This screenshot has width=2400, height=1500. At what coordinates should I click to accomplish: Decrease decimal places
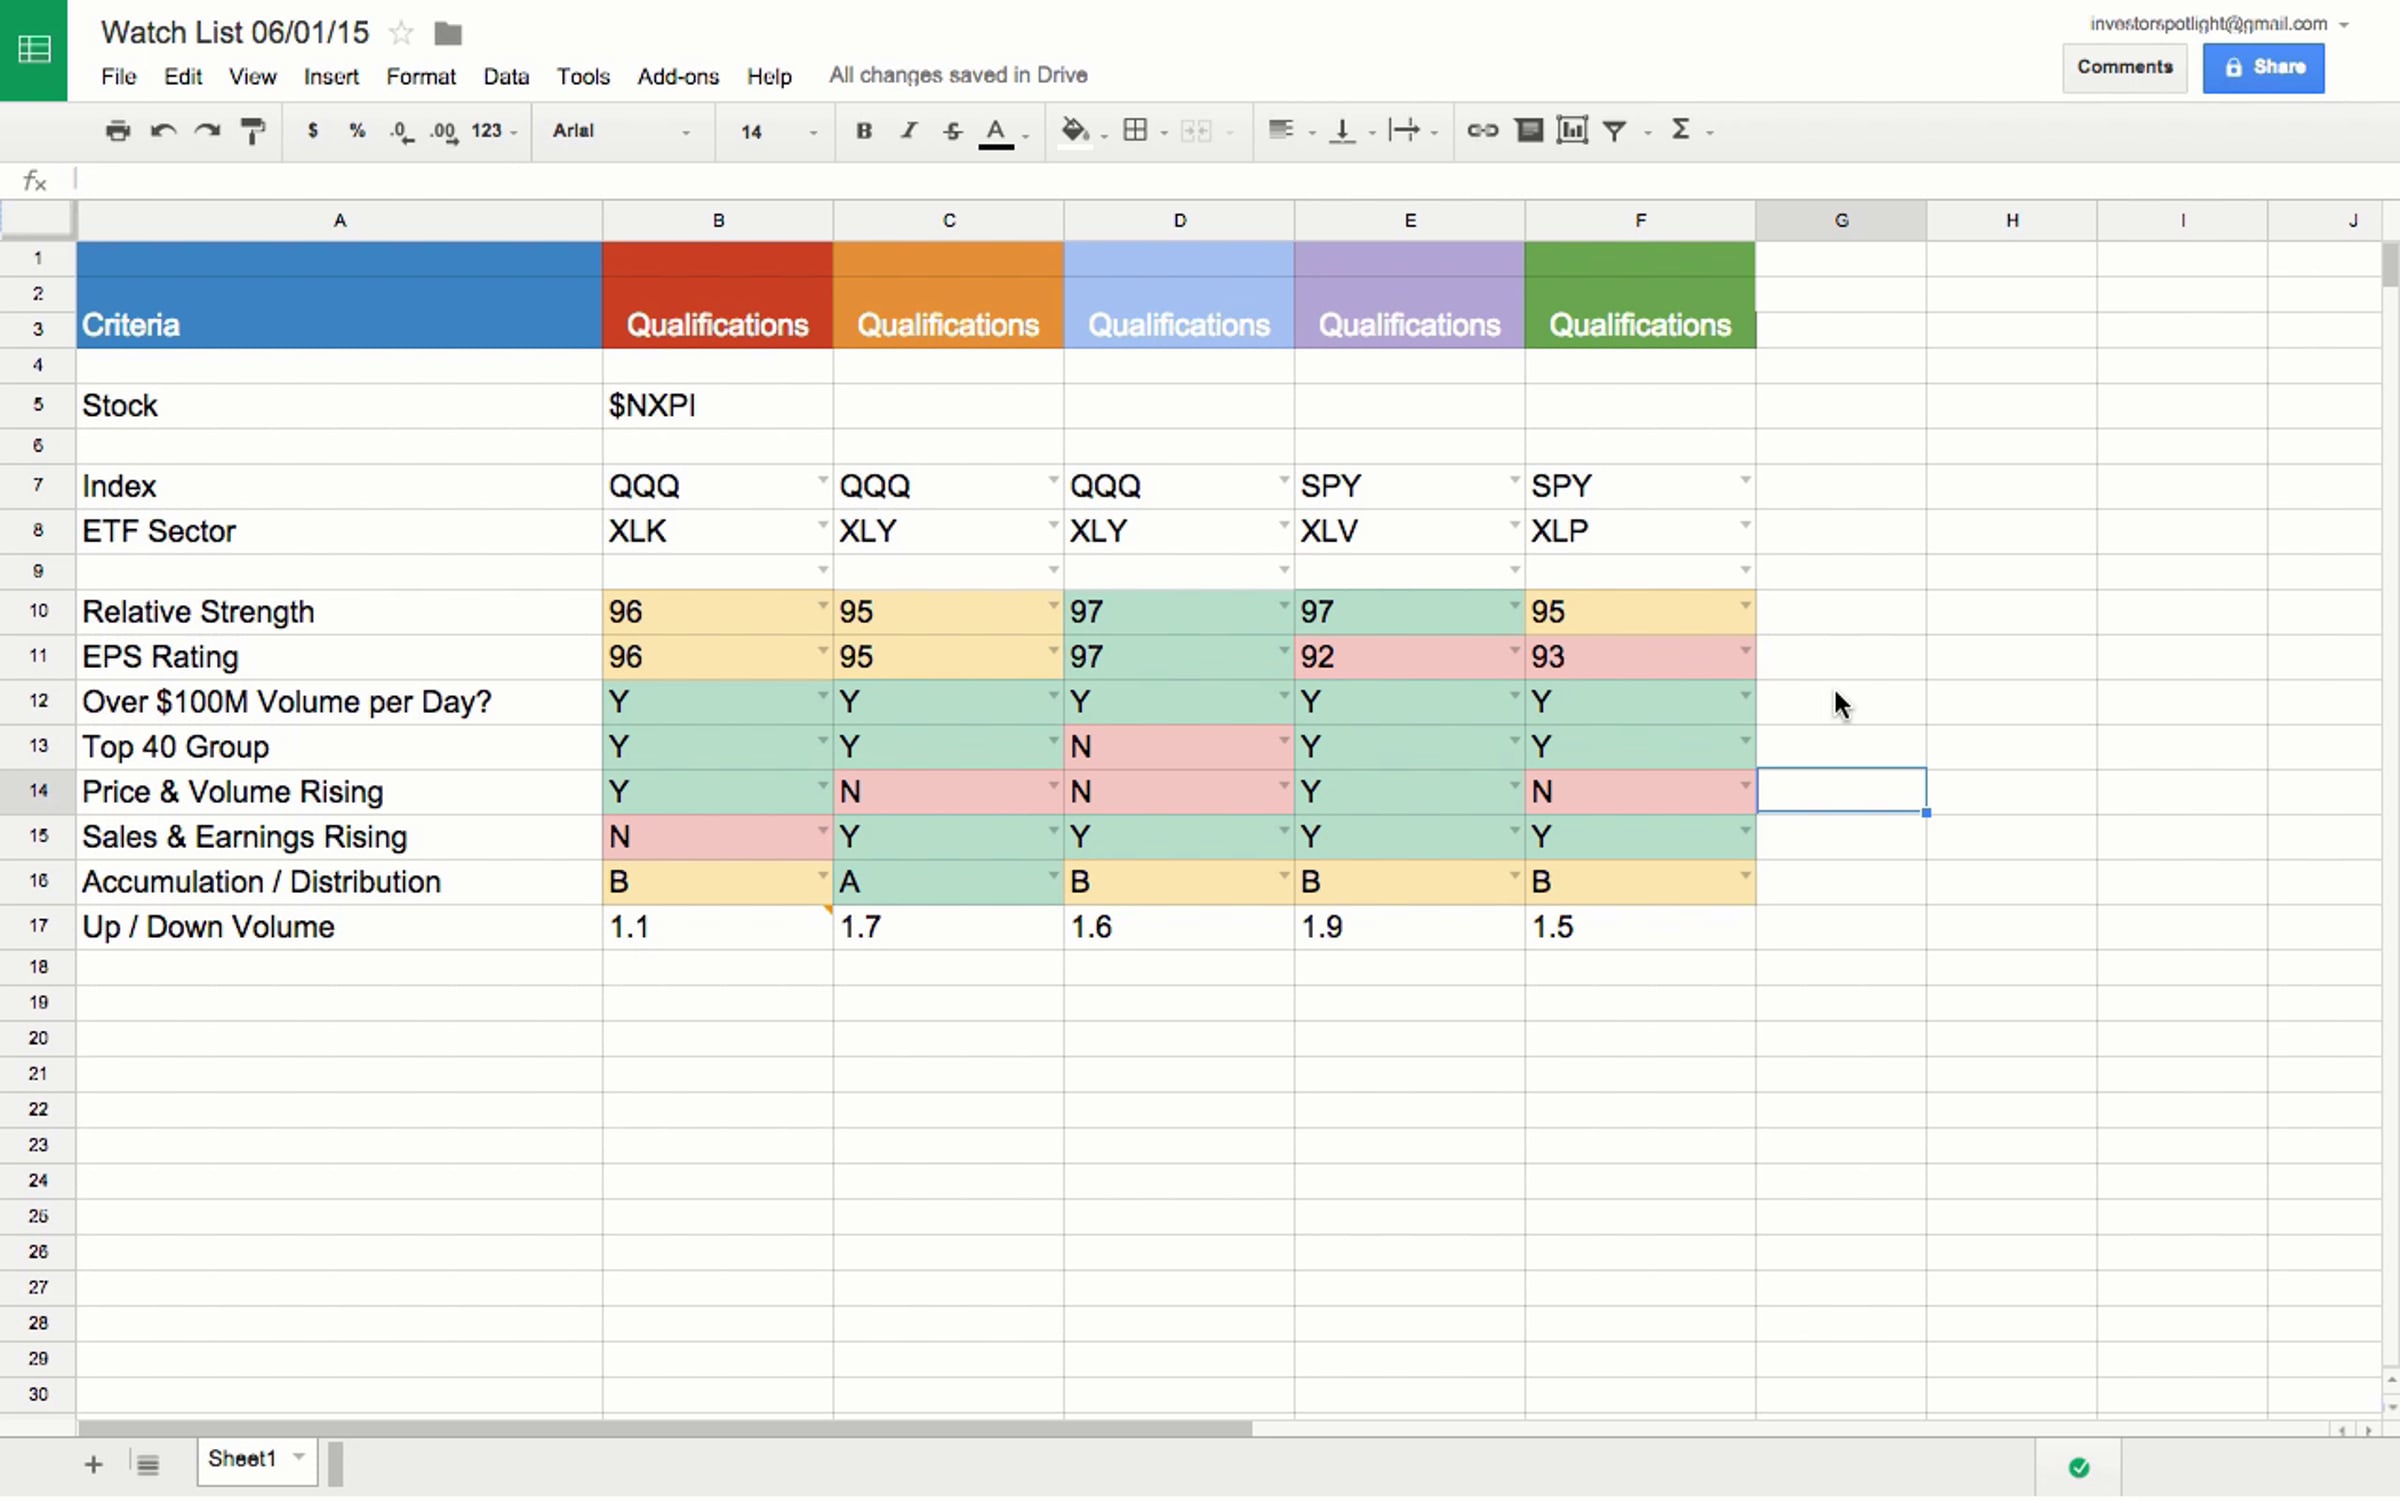(x=401, y=132)
